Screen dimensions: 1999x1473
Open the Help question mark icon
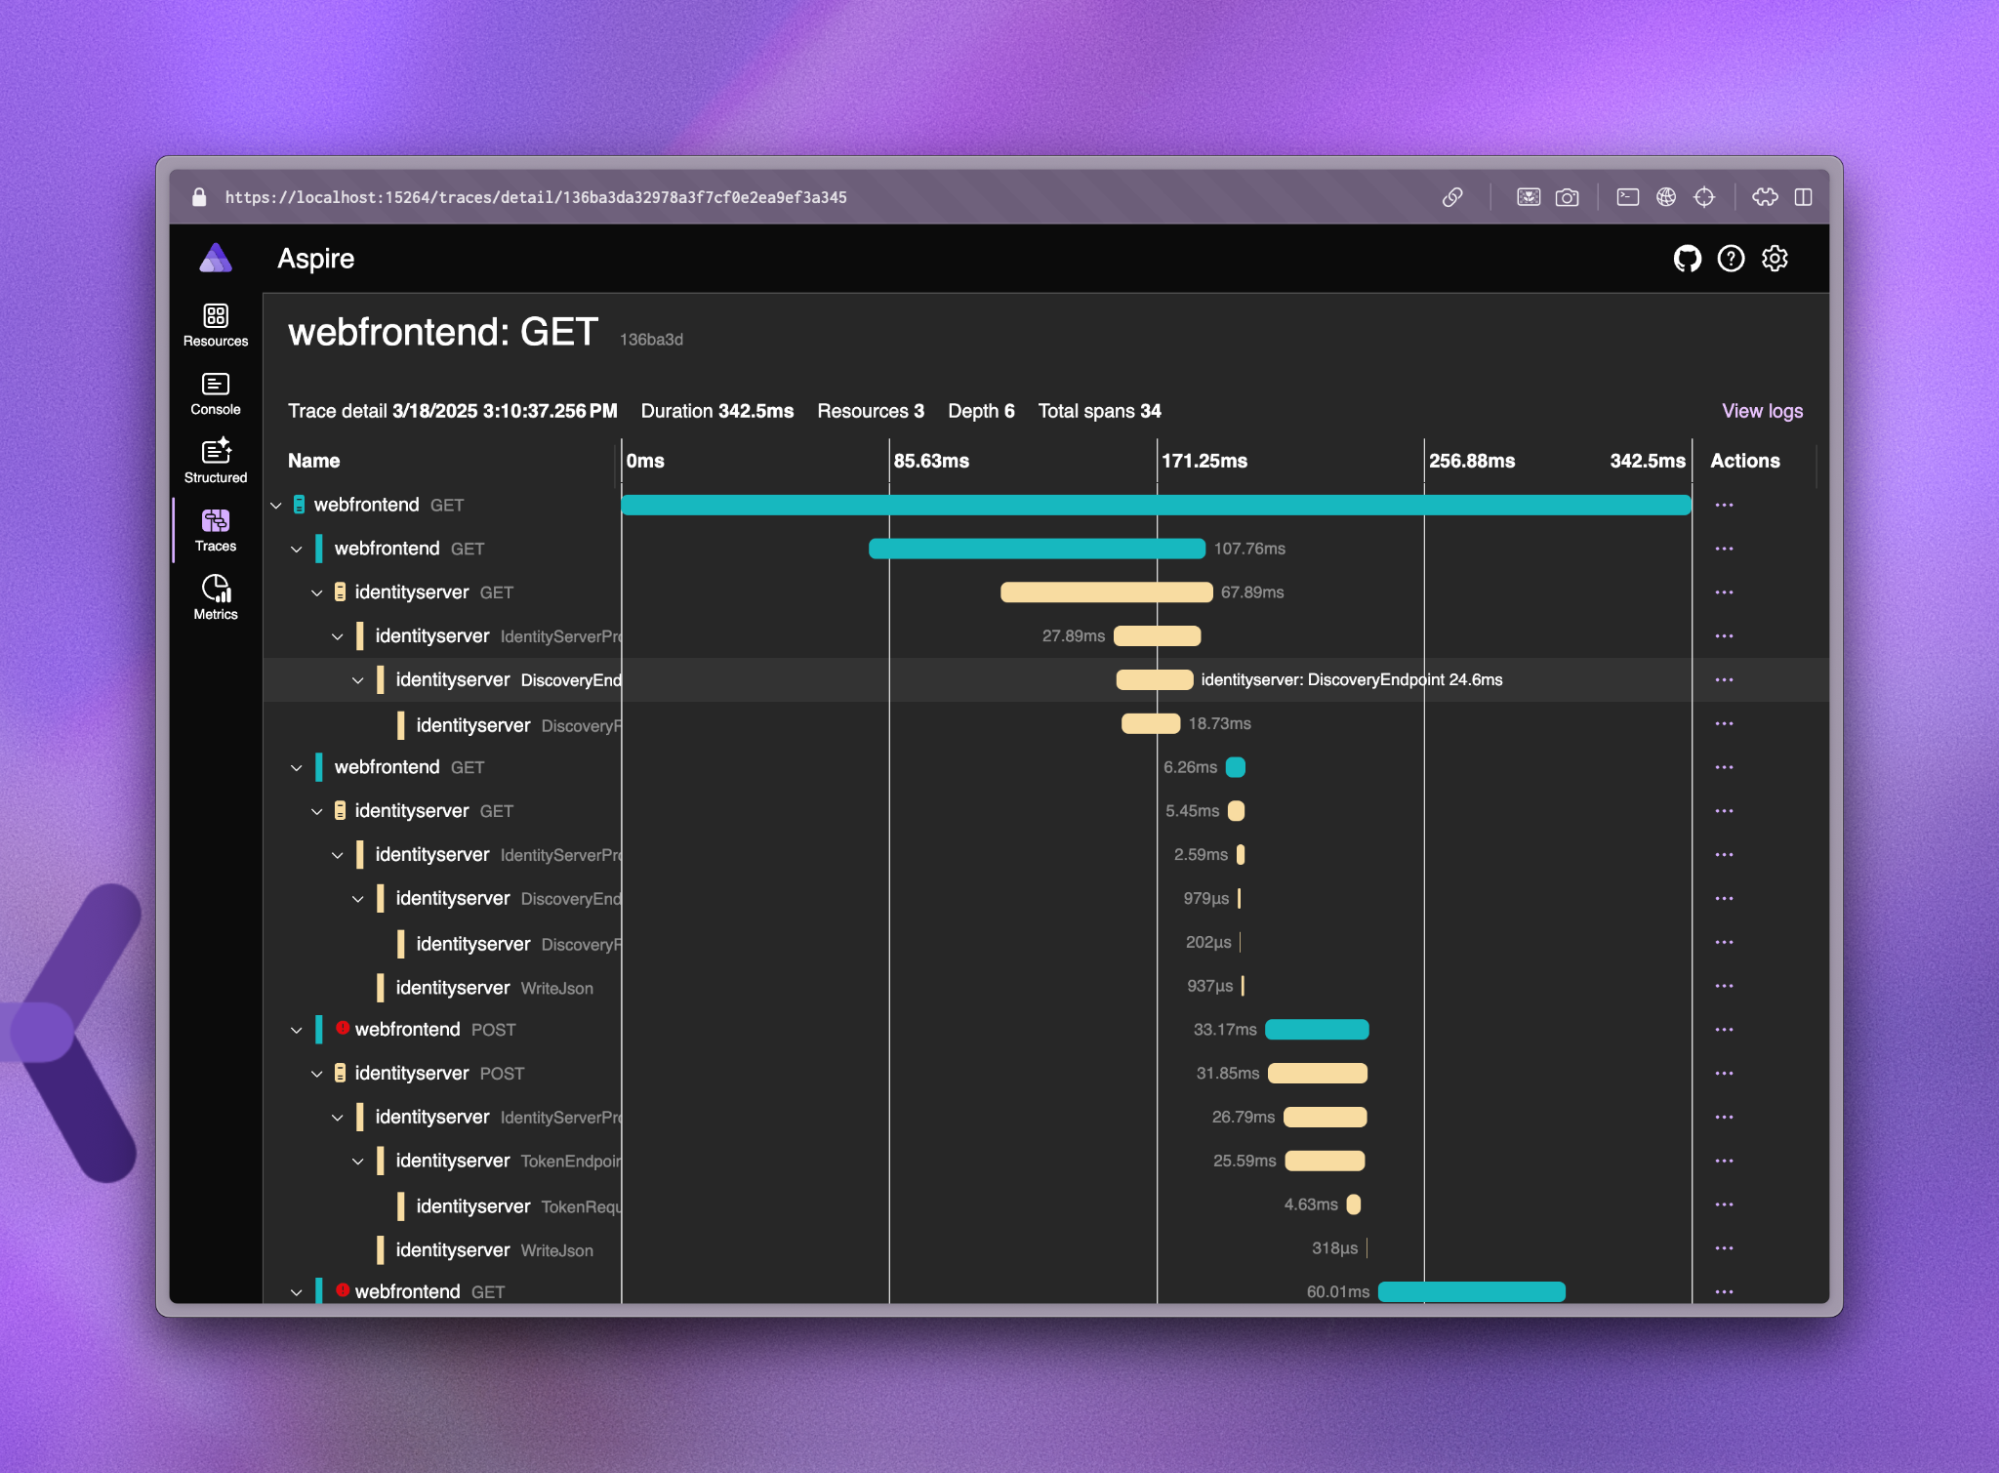pyautogui.click(x=1731, y=259)
